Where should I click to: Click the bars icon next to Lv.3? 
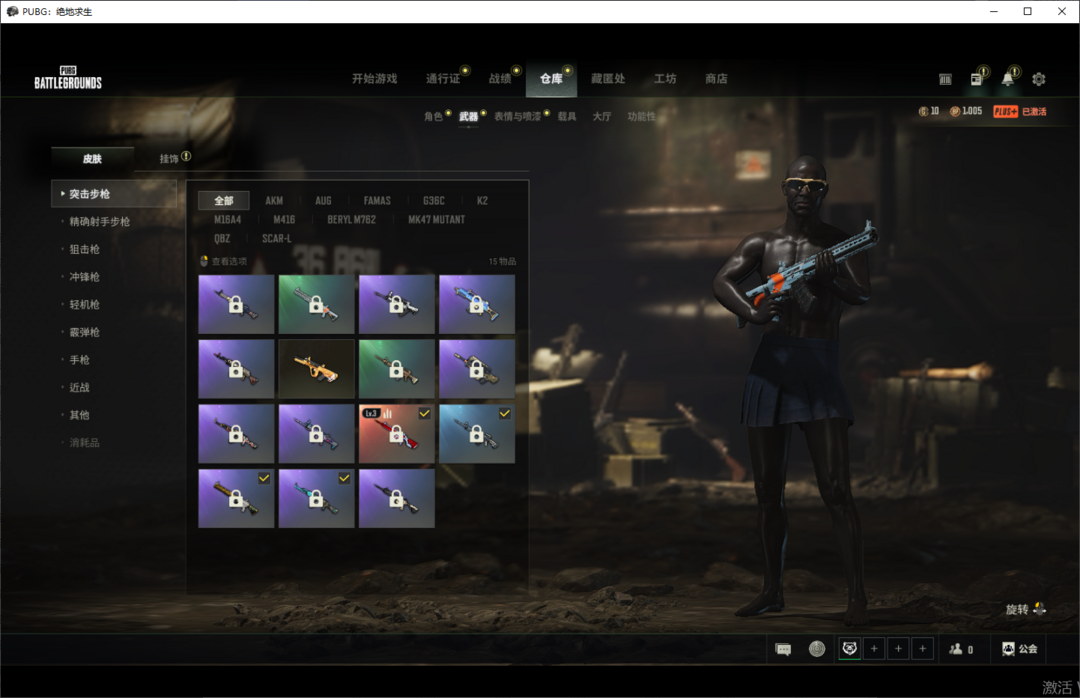click(x=387, y=413)
